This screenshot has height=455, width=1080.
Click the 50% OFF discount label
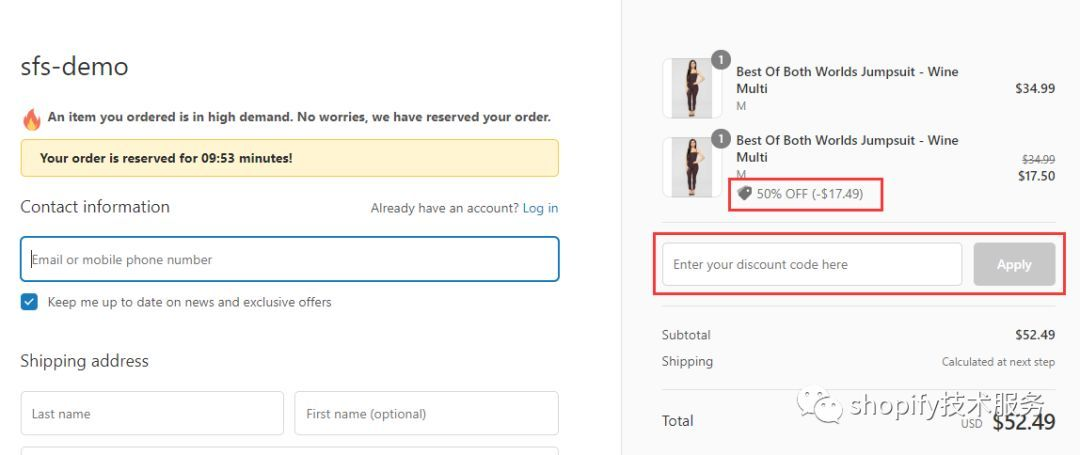click(x=809, y=194)
